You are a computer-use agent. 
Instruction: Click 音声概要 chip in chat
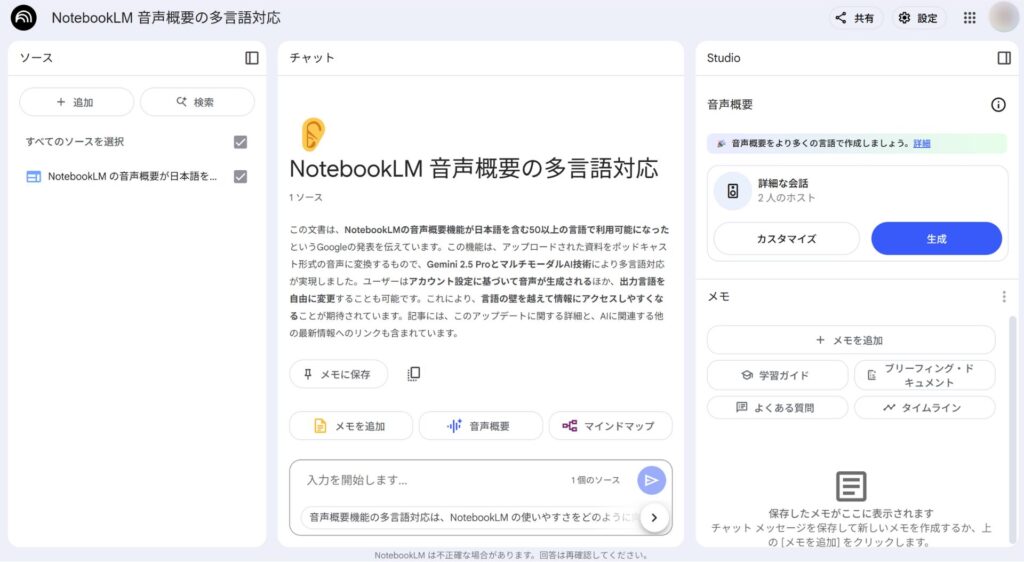(481, 426)
